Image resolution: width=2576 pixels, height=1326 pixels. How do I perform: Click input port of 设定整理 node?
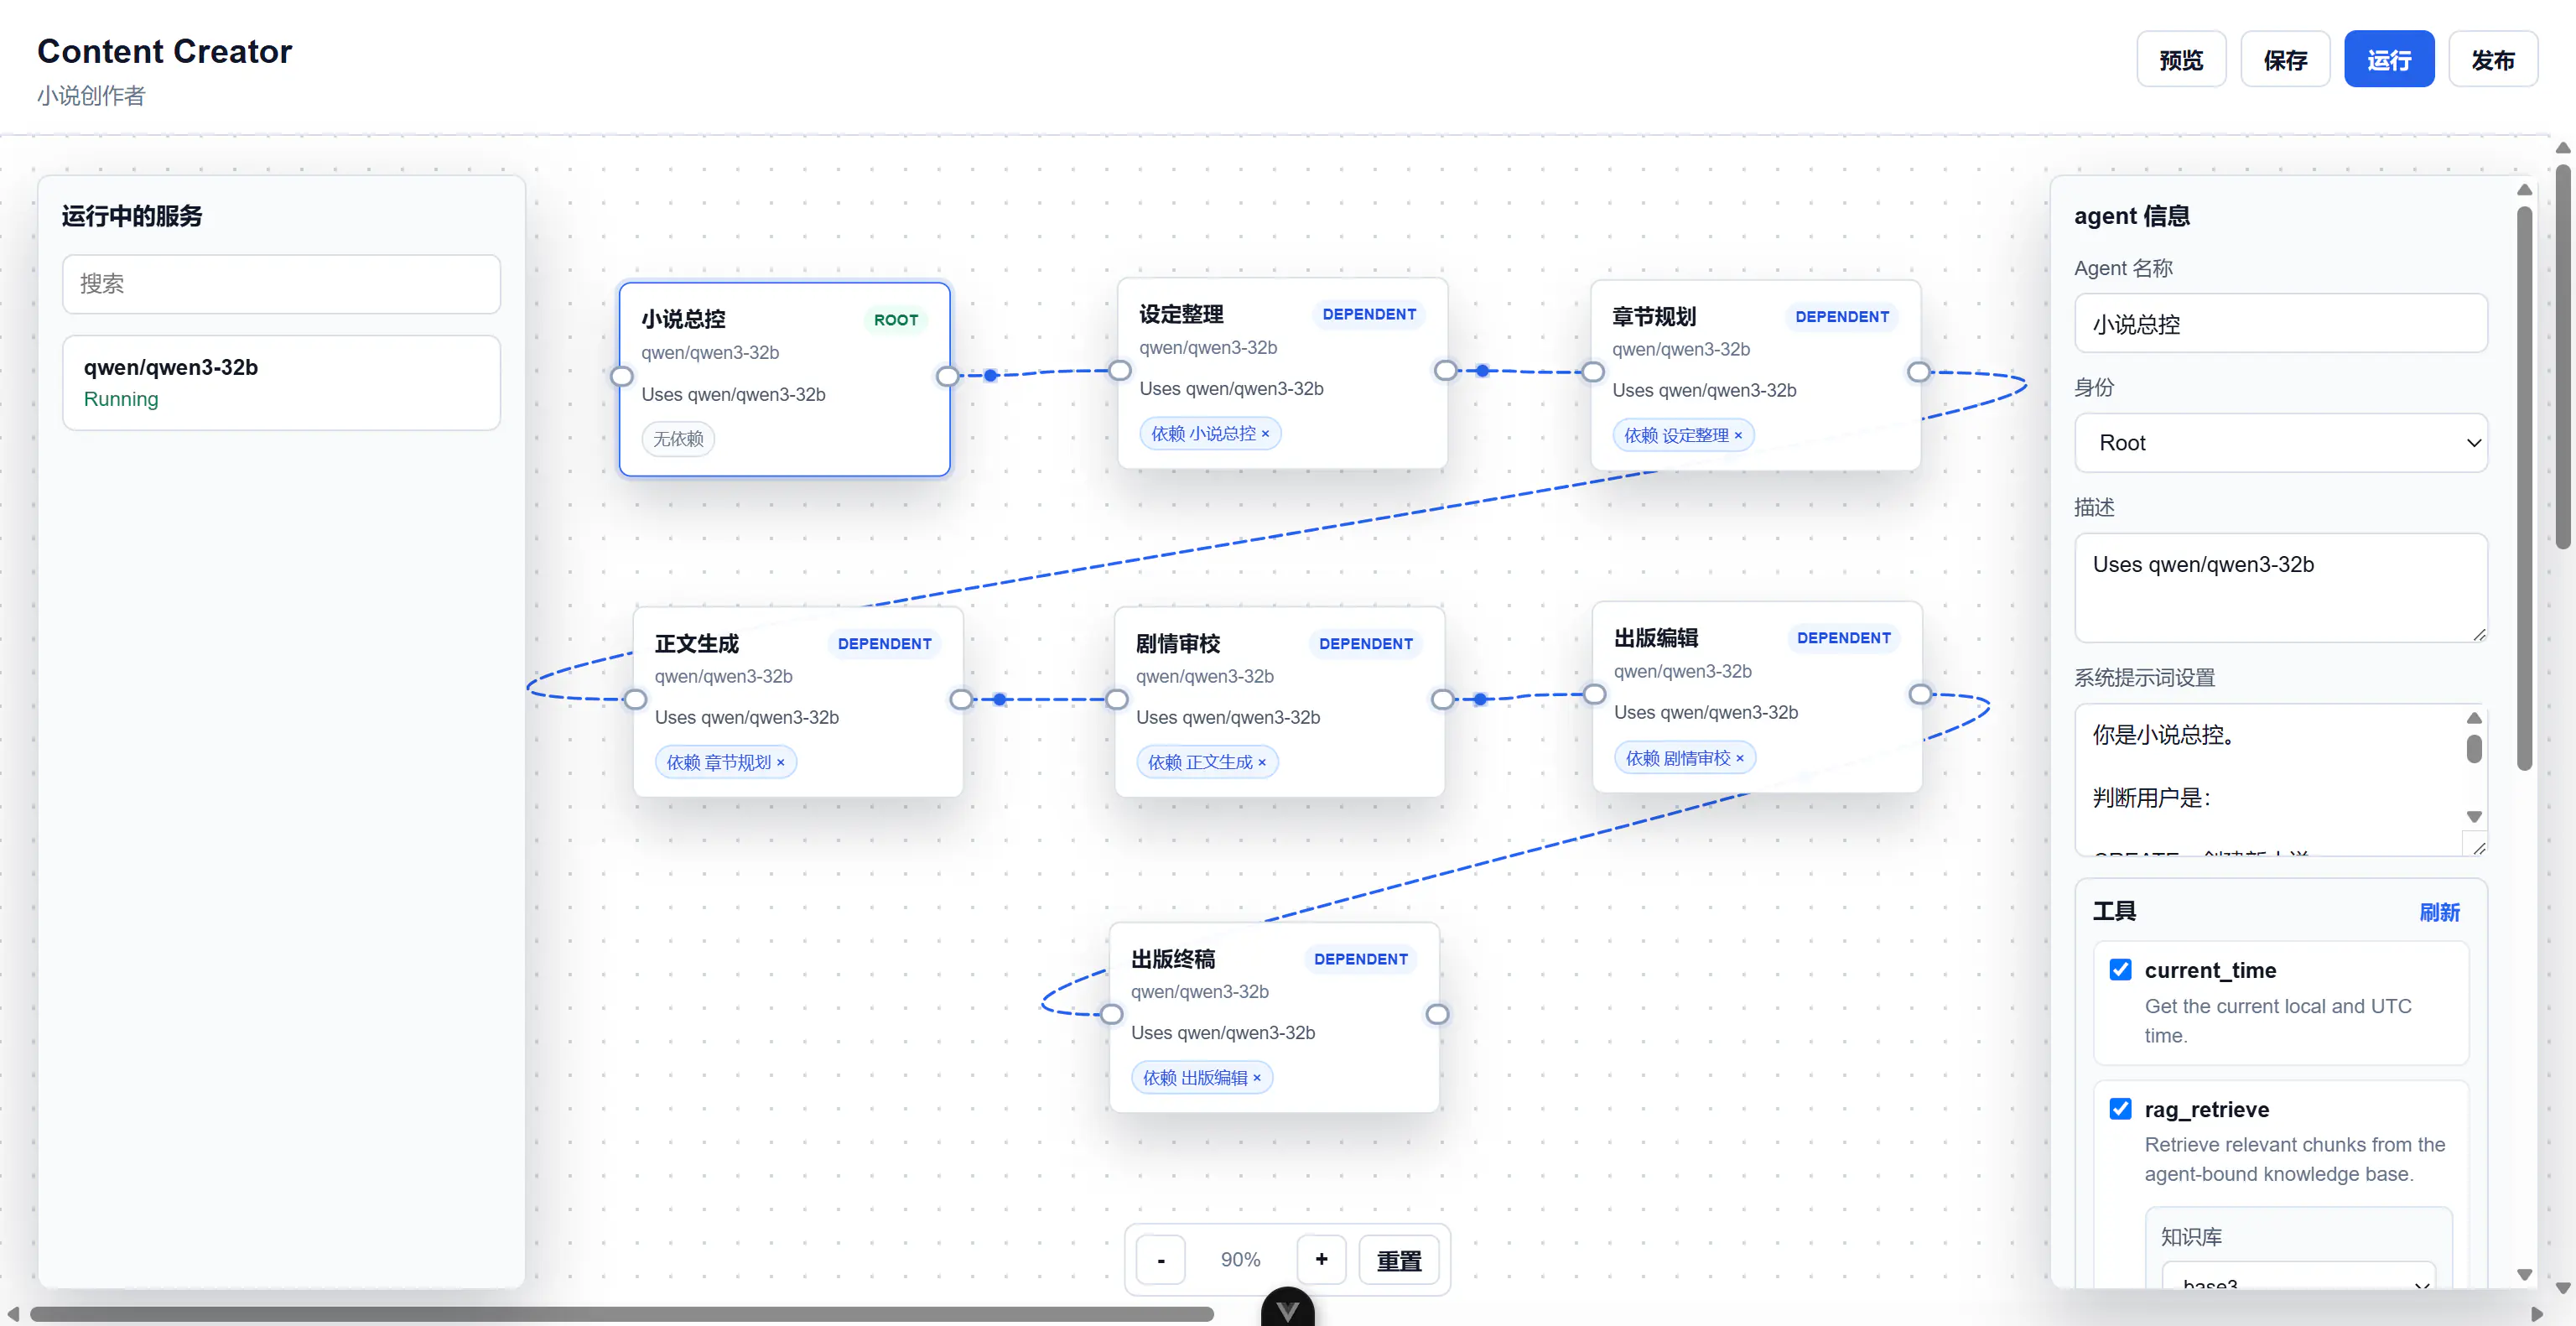1120,371
